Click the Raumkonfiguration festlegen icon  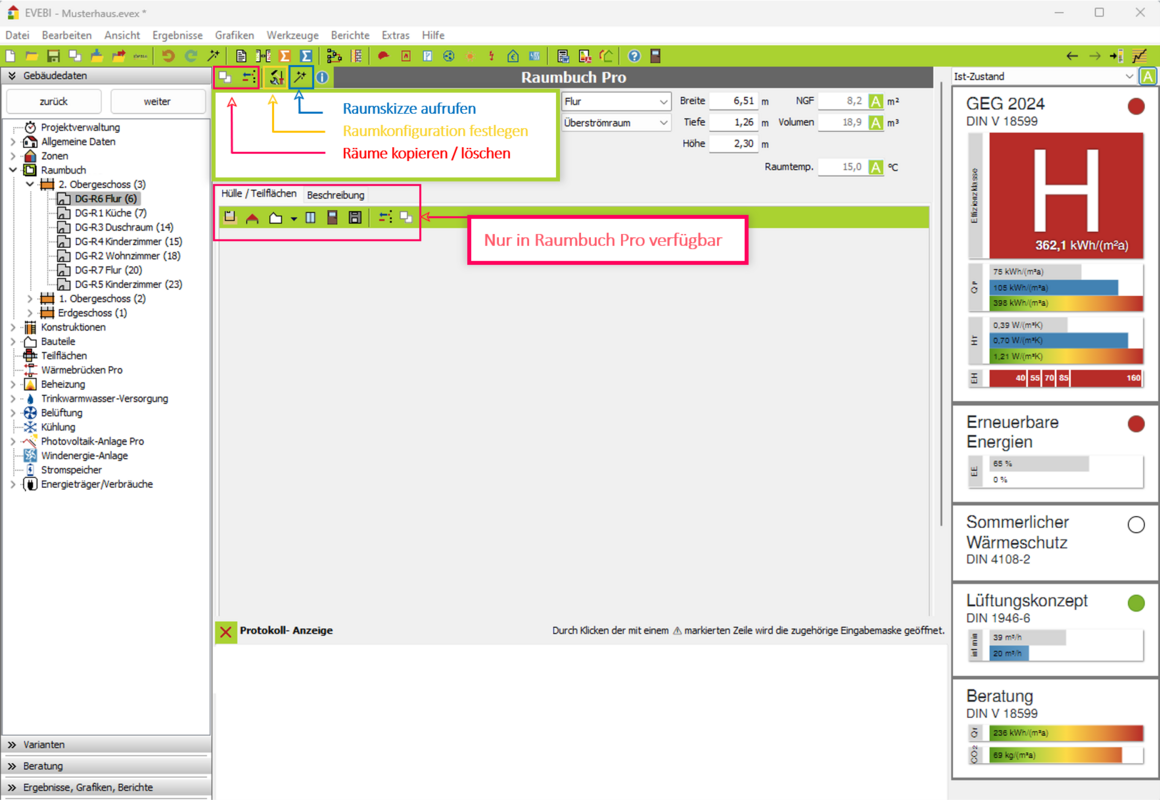tap(276, 77)
